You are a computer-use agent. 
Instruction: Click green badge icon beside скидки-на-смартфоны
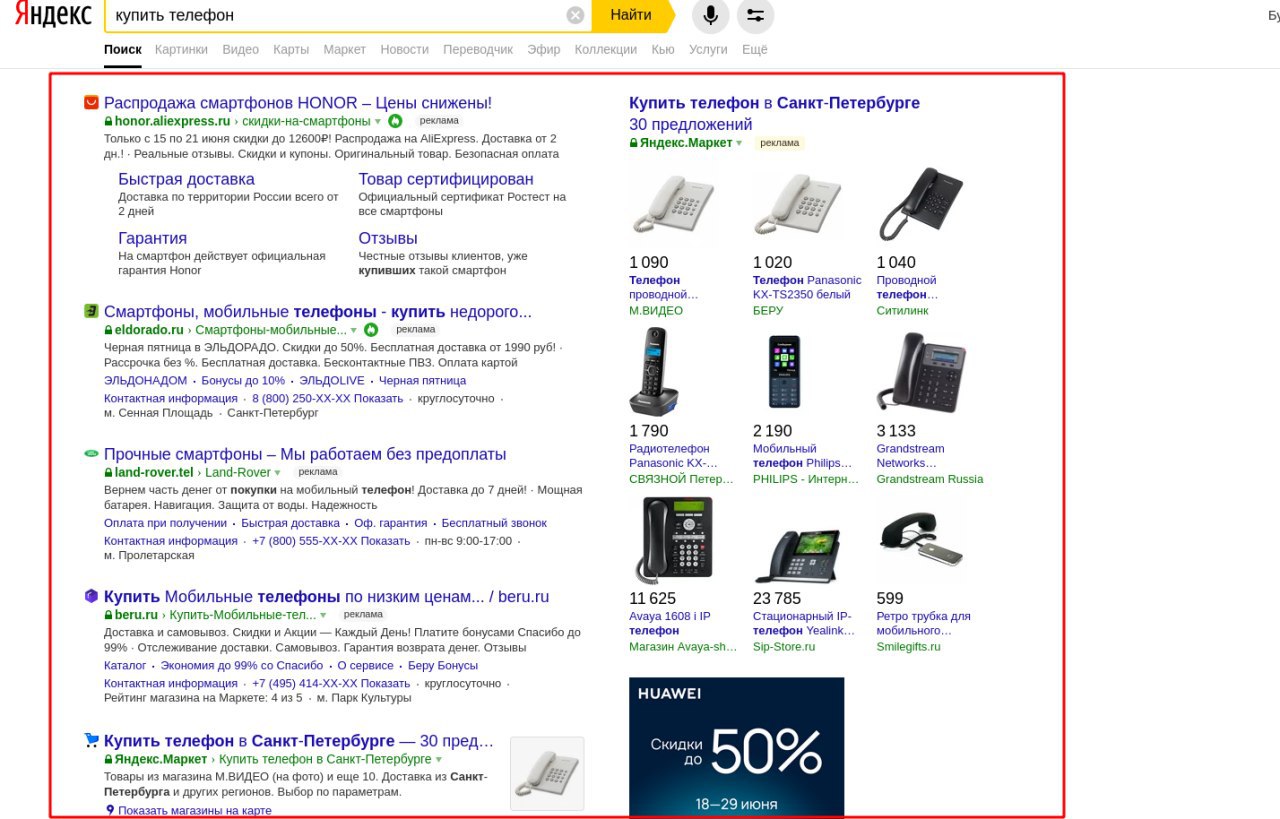point(395,121)
